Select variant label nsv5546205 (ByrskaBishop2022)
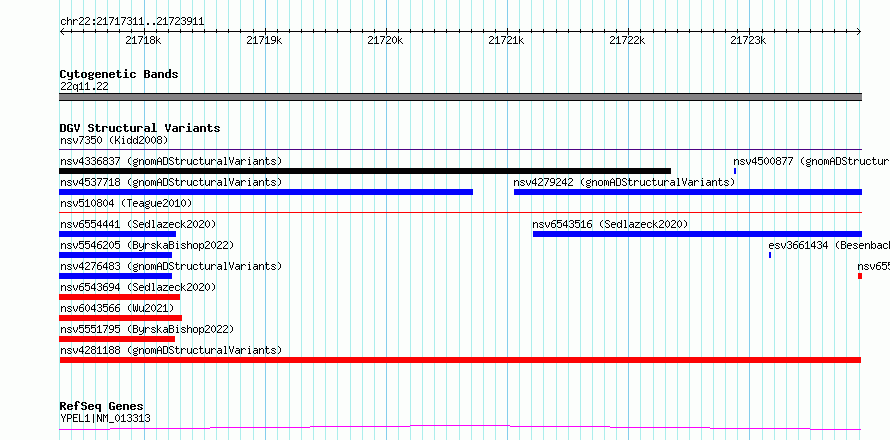The height and width of the screenshot is (440, 890). 147,245
